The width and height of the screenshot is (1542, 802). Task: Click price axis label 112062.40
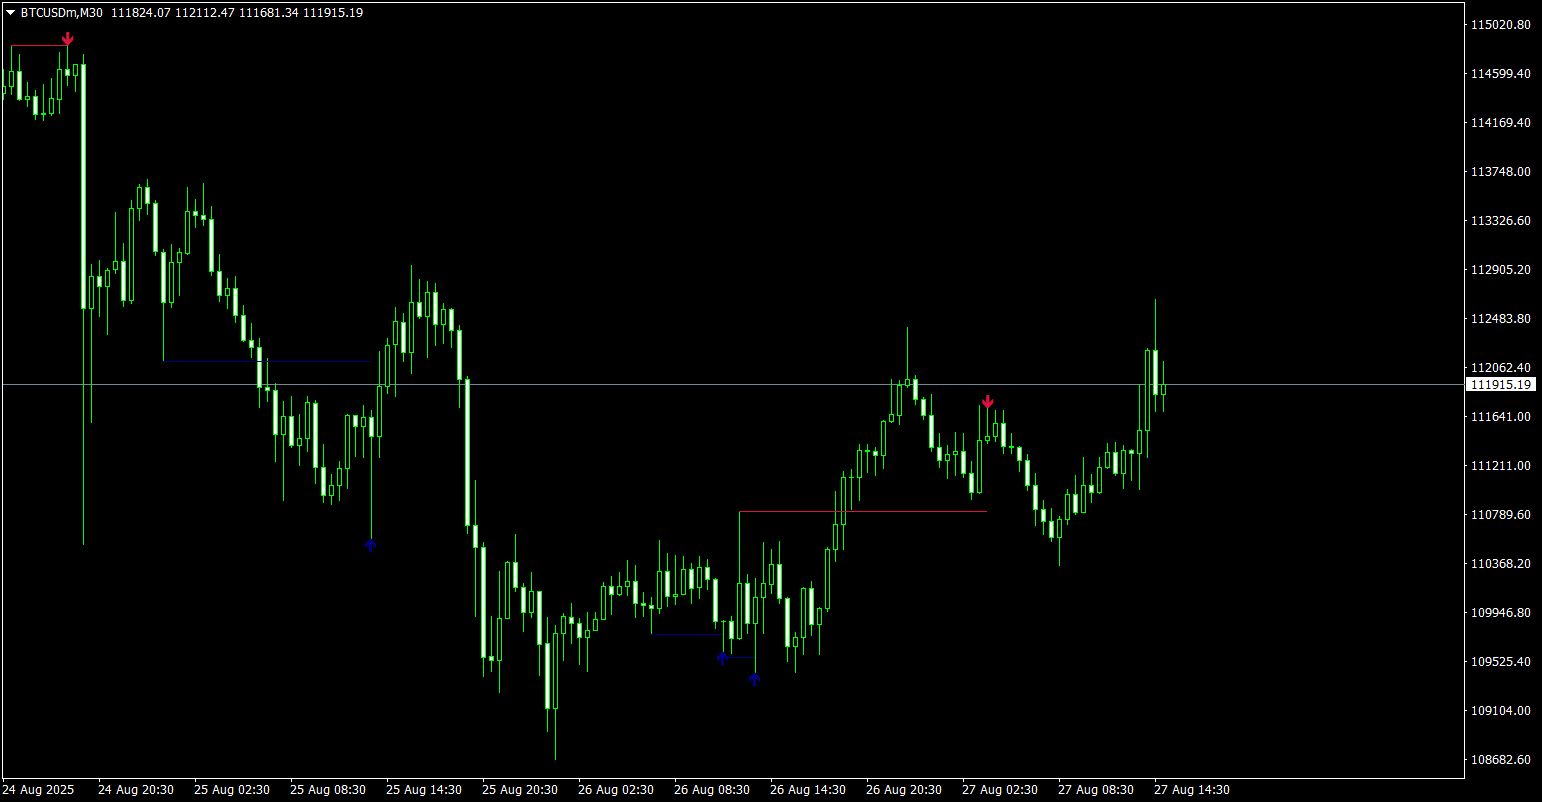tap(1502, 368)
